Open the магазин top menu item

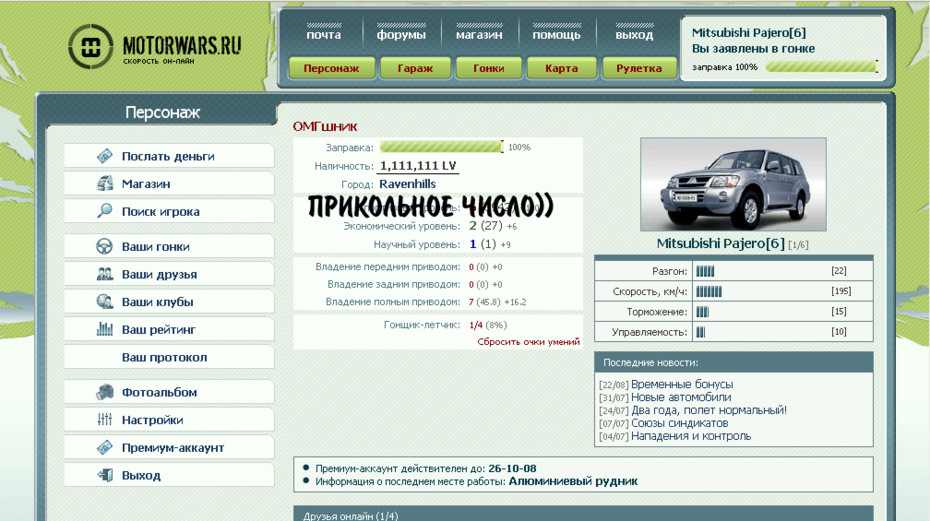479,34
